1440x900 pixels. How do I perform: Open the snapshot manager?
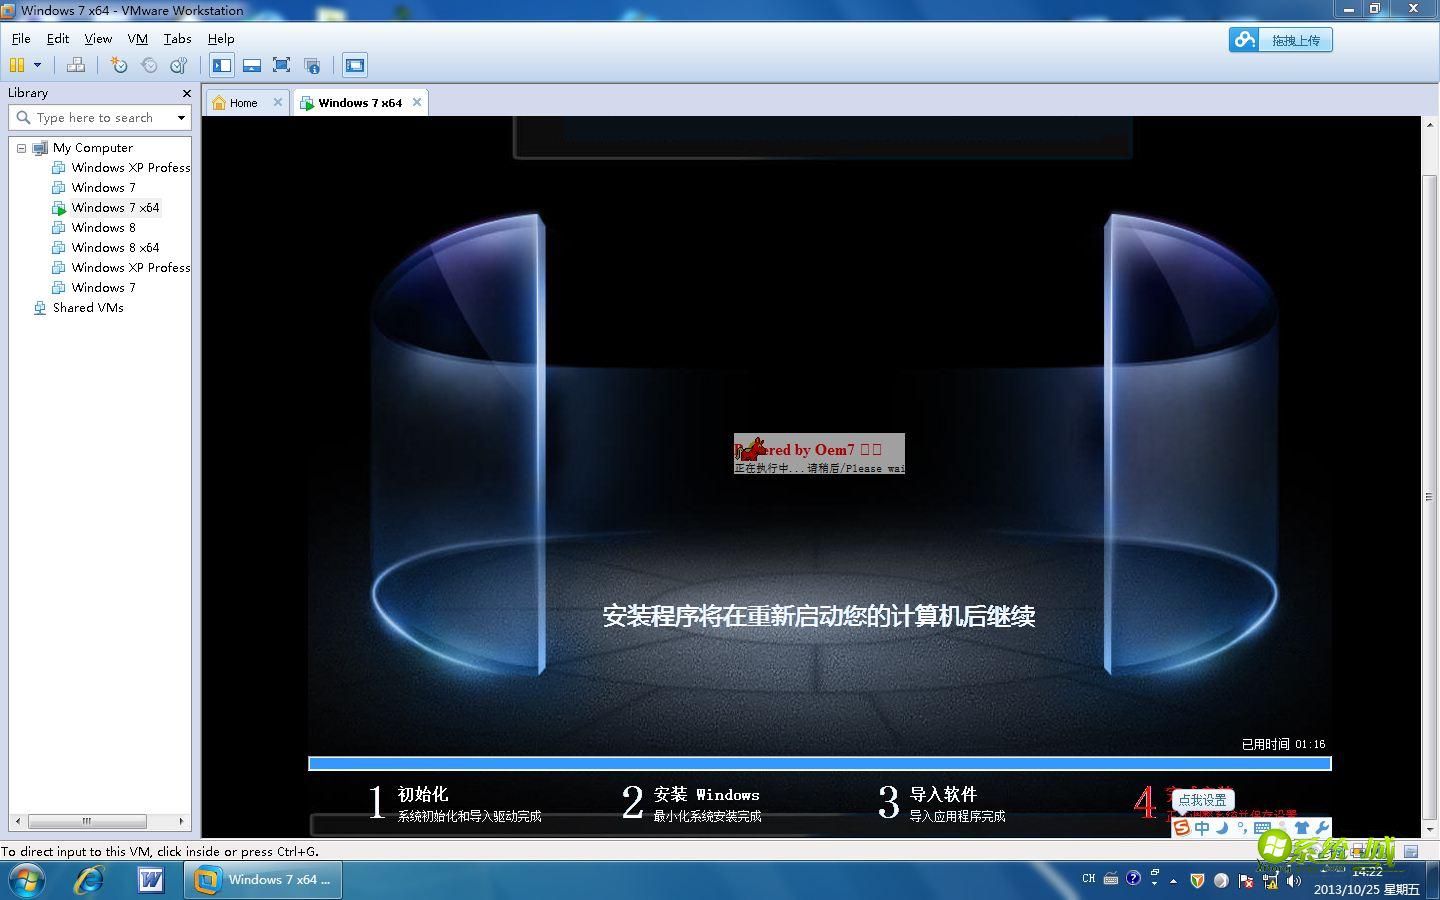pos(179,65)
